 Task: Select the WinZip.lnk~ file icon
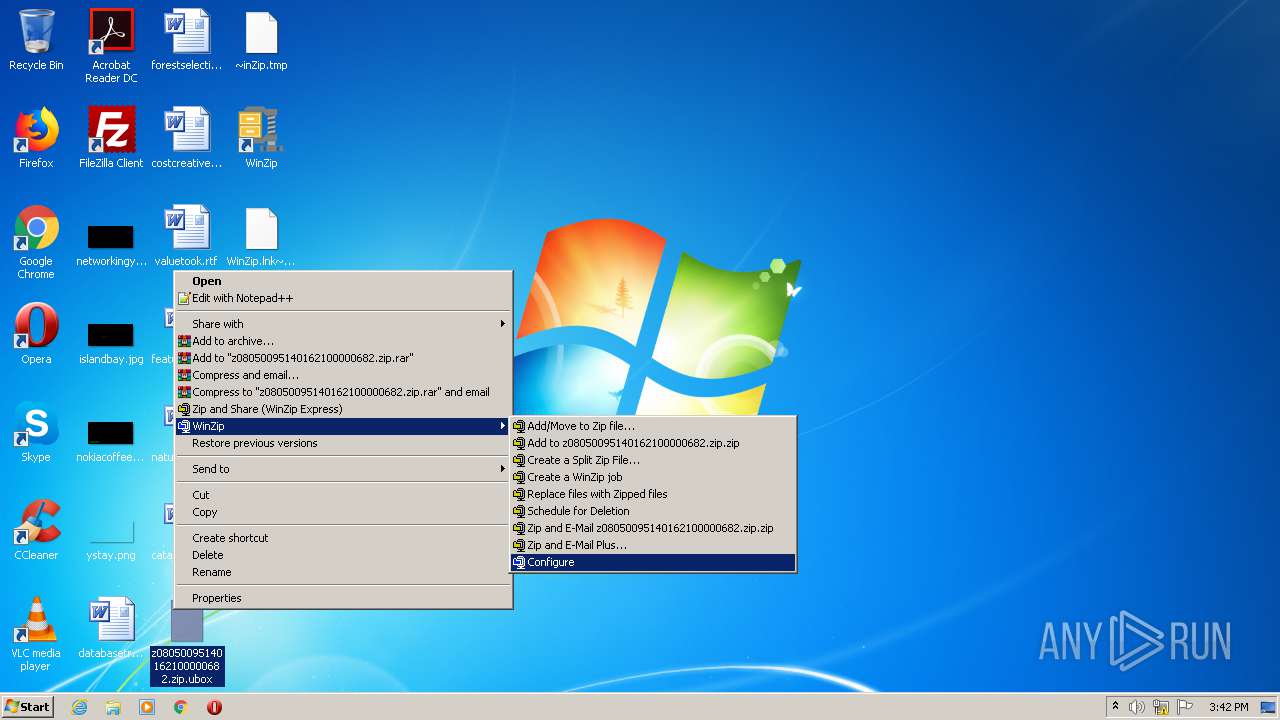pos(261,236)
